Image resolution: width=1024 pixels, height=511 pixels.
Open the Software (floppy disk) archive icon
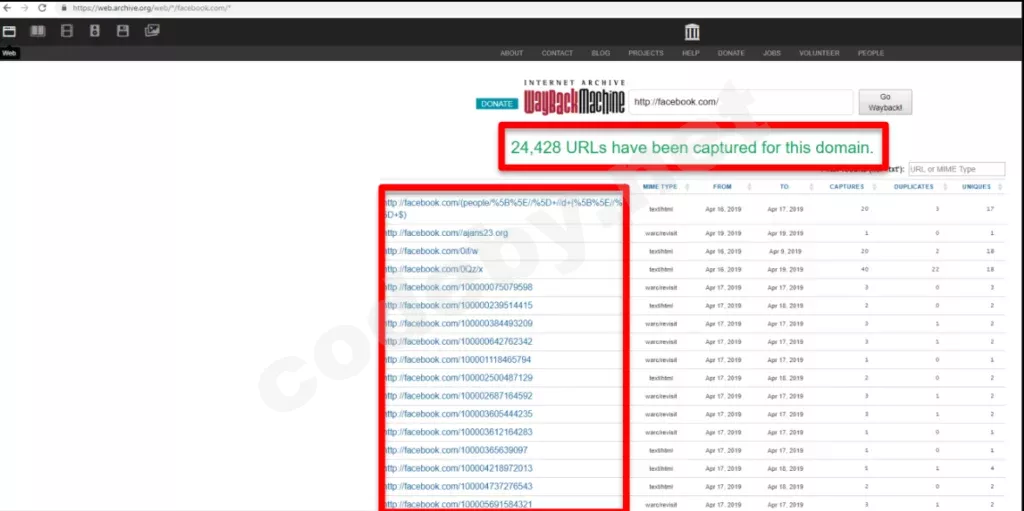click(123, 31)
